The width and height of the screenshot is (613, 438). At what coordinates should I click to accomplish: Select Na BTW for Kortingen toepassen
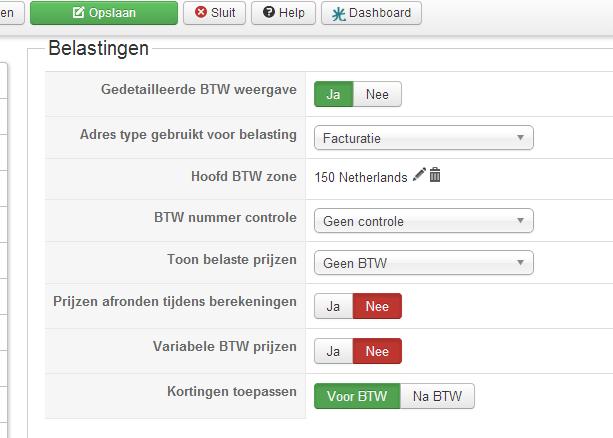coord(437,396)
